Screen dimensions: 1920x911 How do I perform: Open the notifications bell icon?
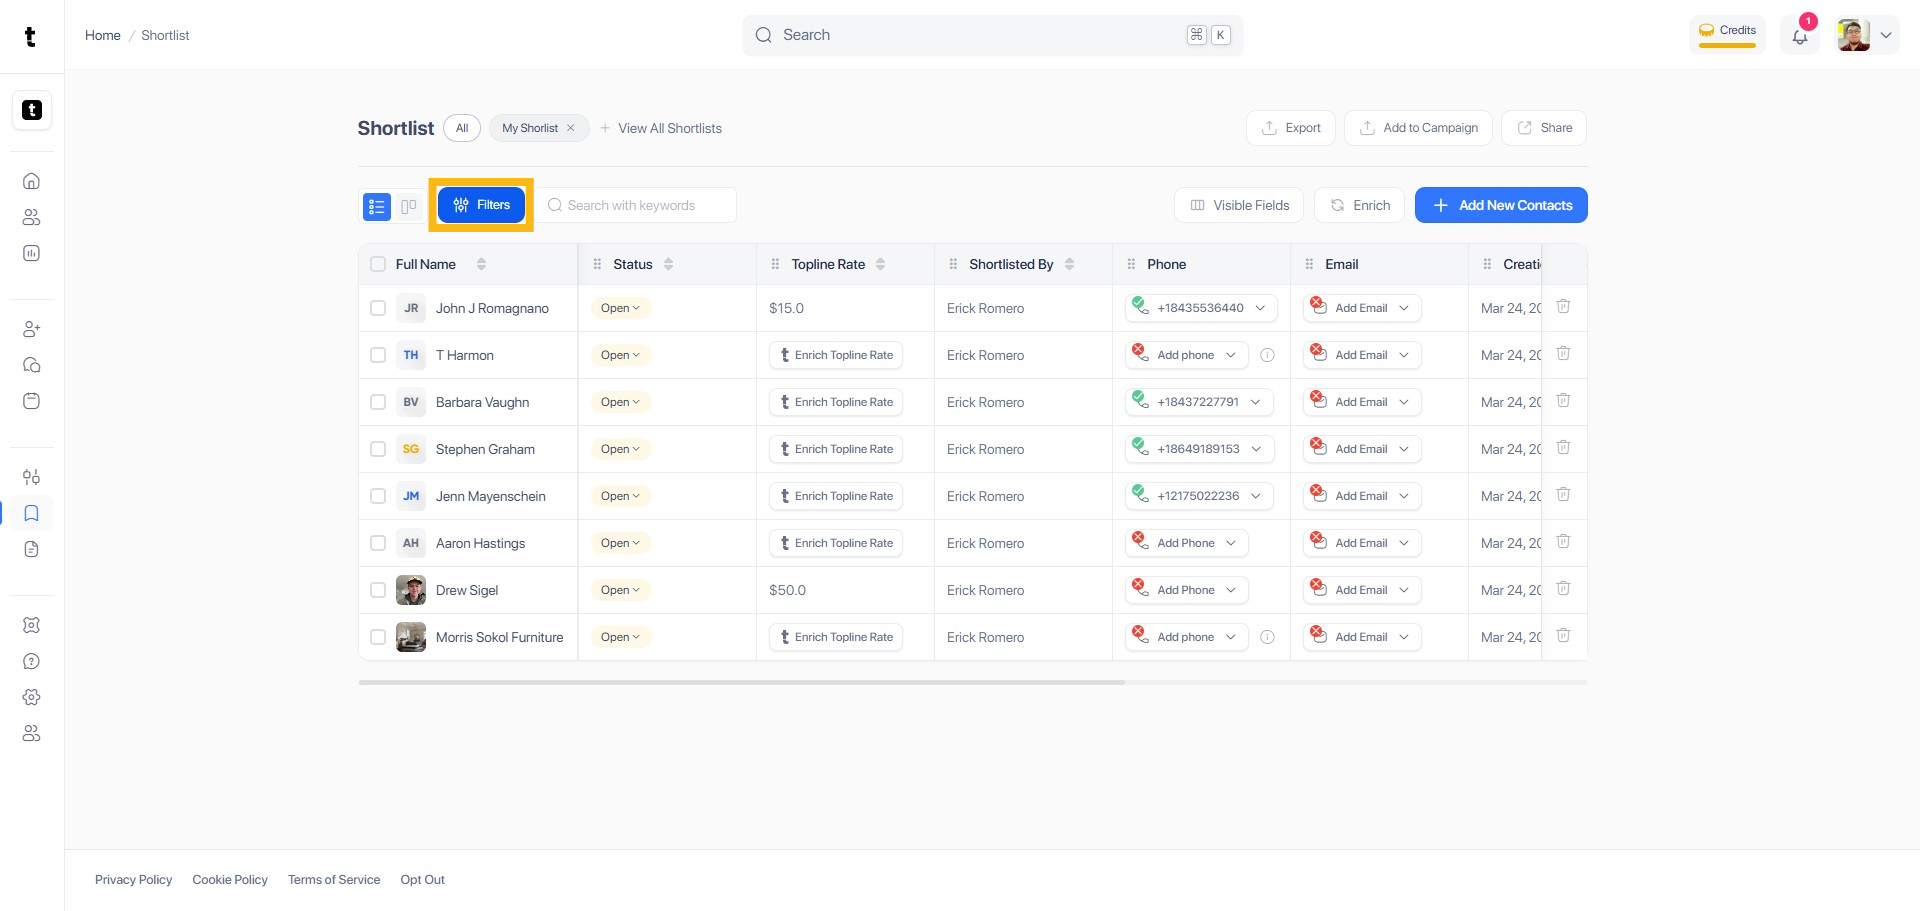tap(1800, 36)
